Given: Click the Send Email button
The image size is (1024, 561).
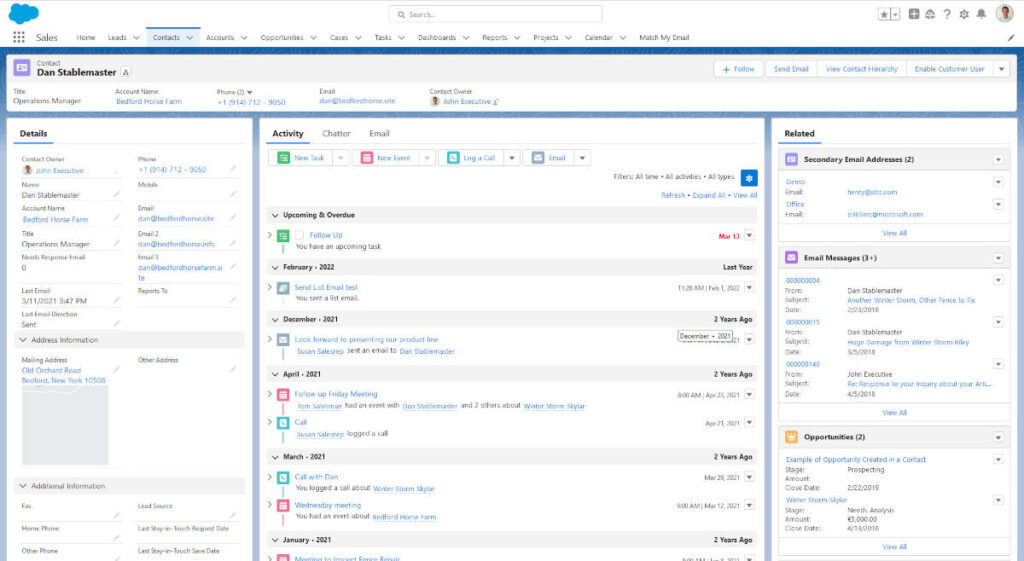Looking at the screenshot, I should (791, 69).
